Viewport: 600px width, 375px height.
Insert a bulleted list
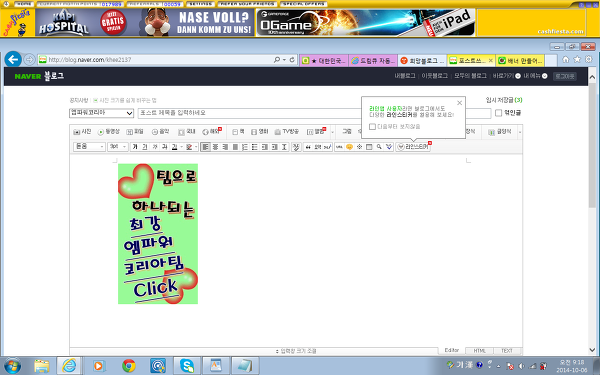255,147
